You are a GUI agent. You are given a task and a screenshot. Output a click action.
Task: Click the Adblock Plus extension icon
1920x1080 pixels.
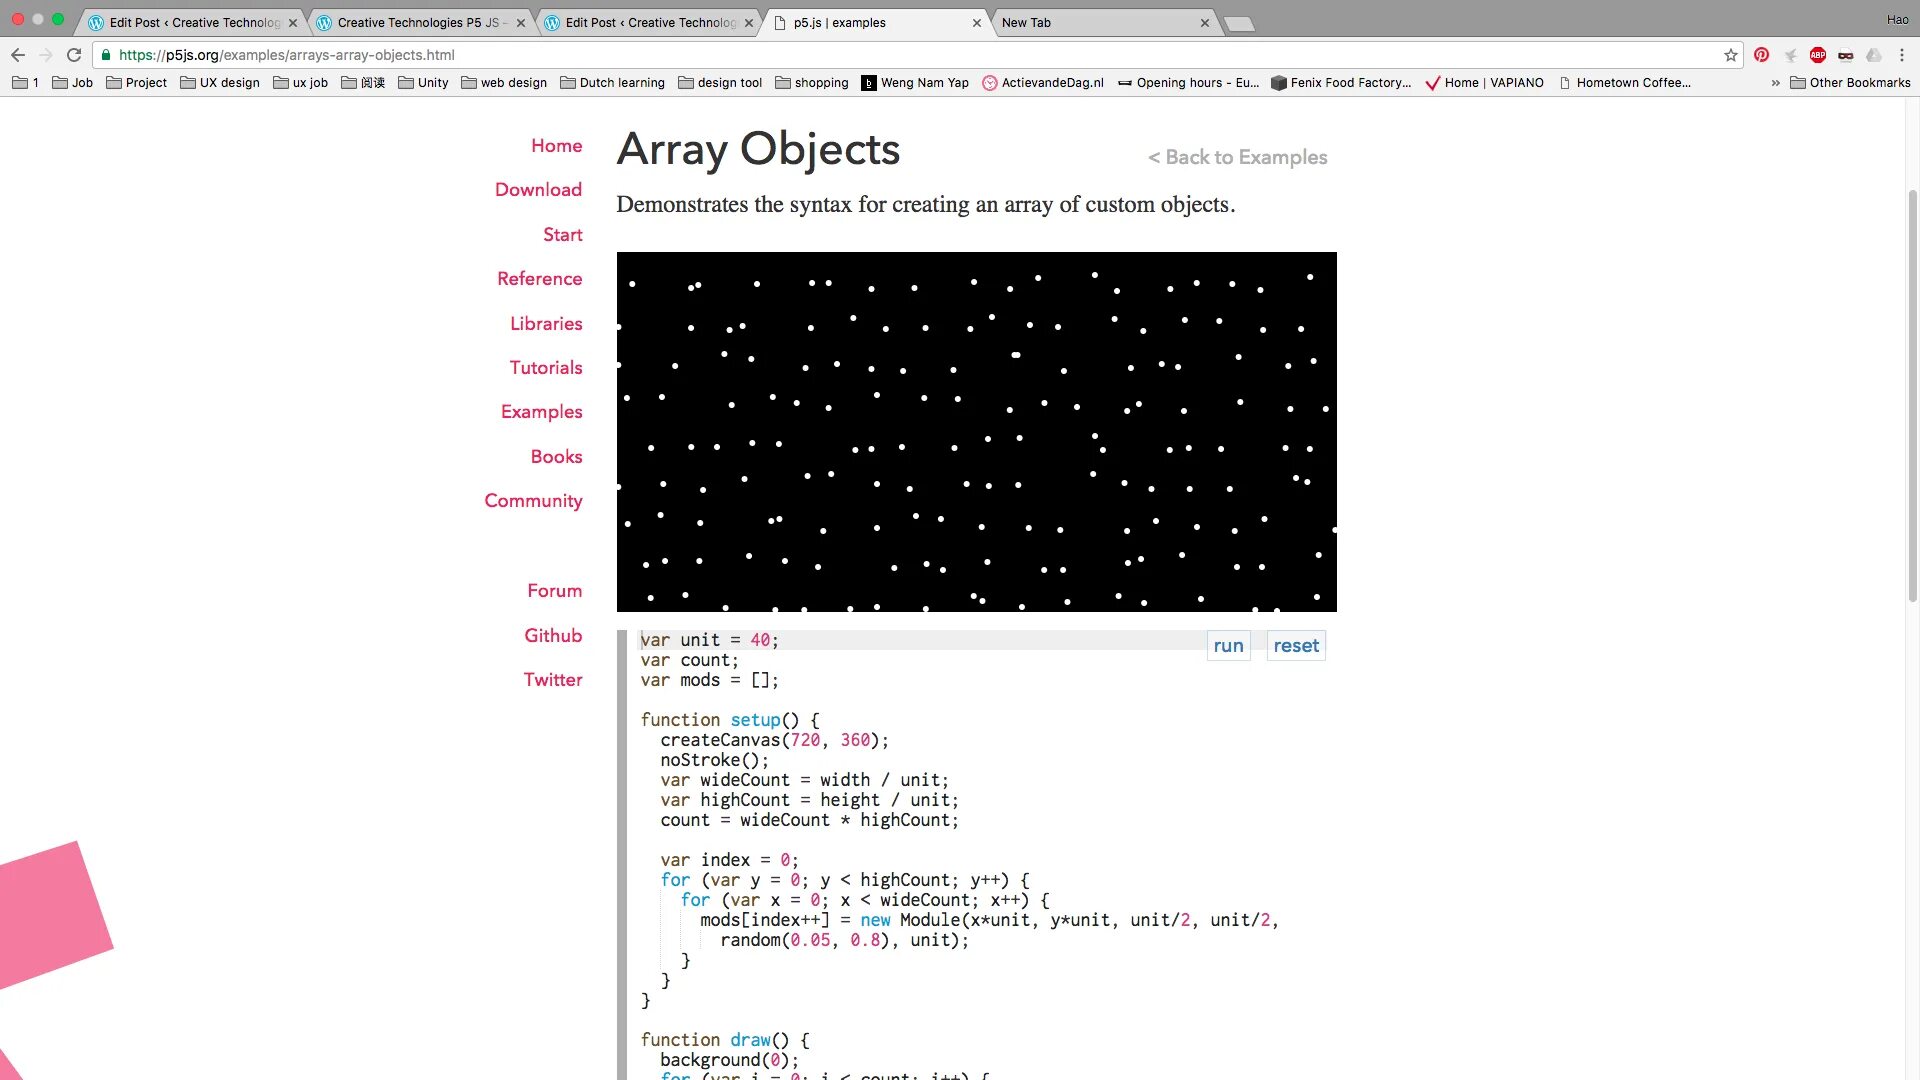[1818, 55]
